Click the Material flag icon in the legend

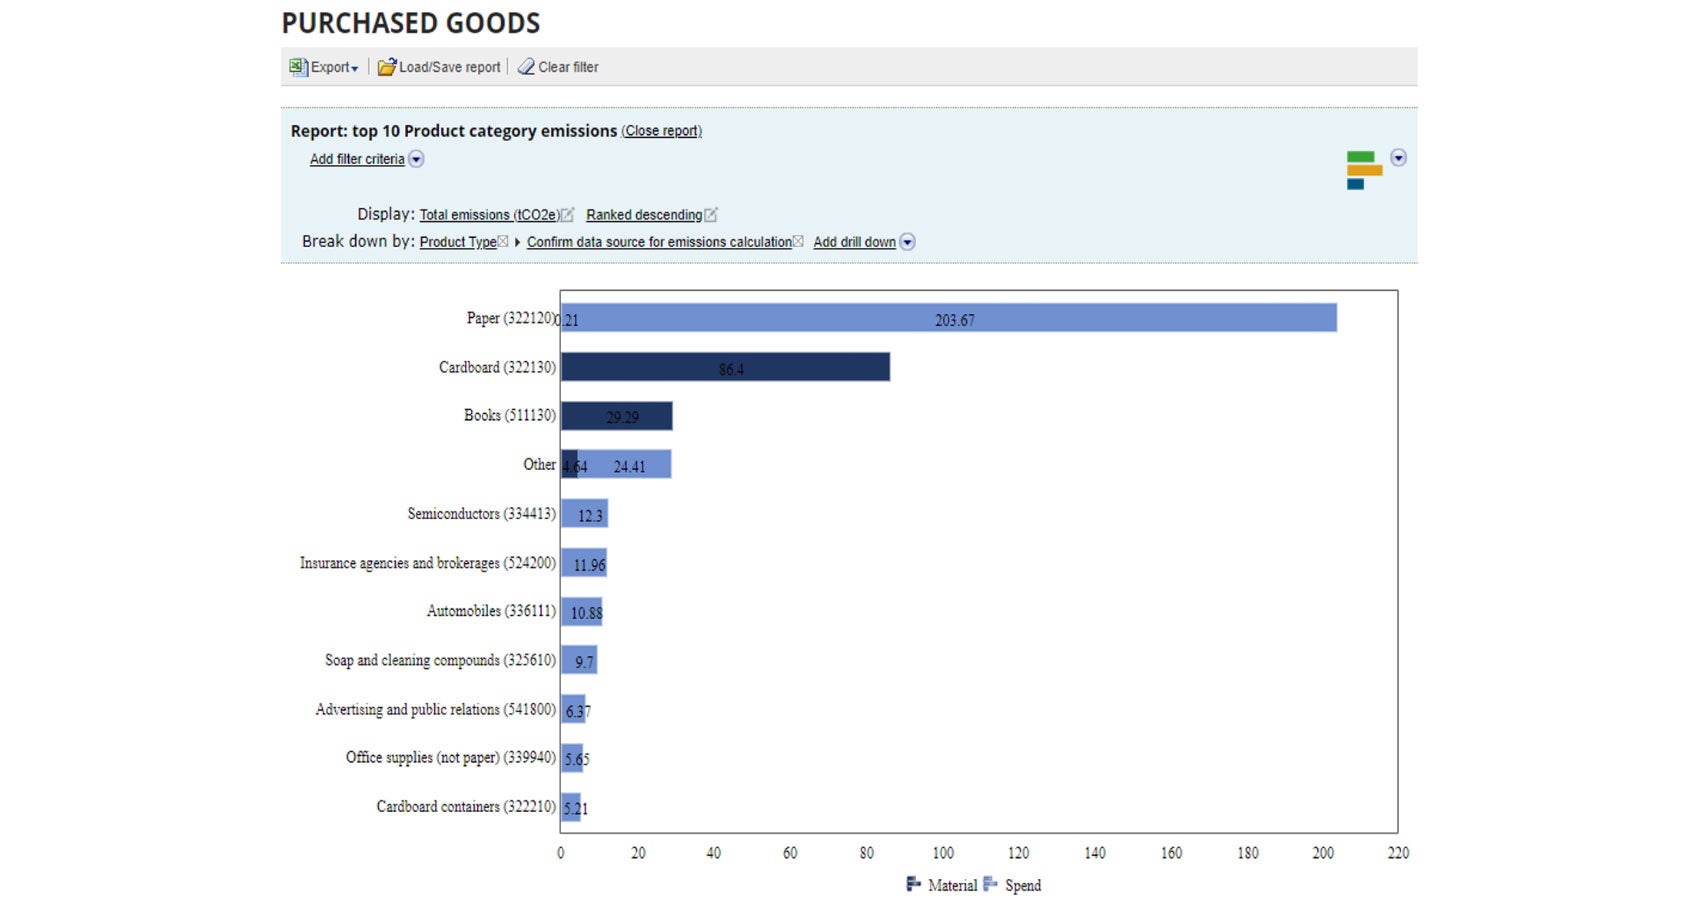tap(912, 885)
